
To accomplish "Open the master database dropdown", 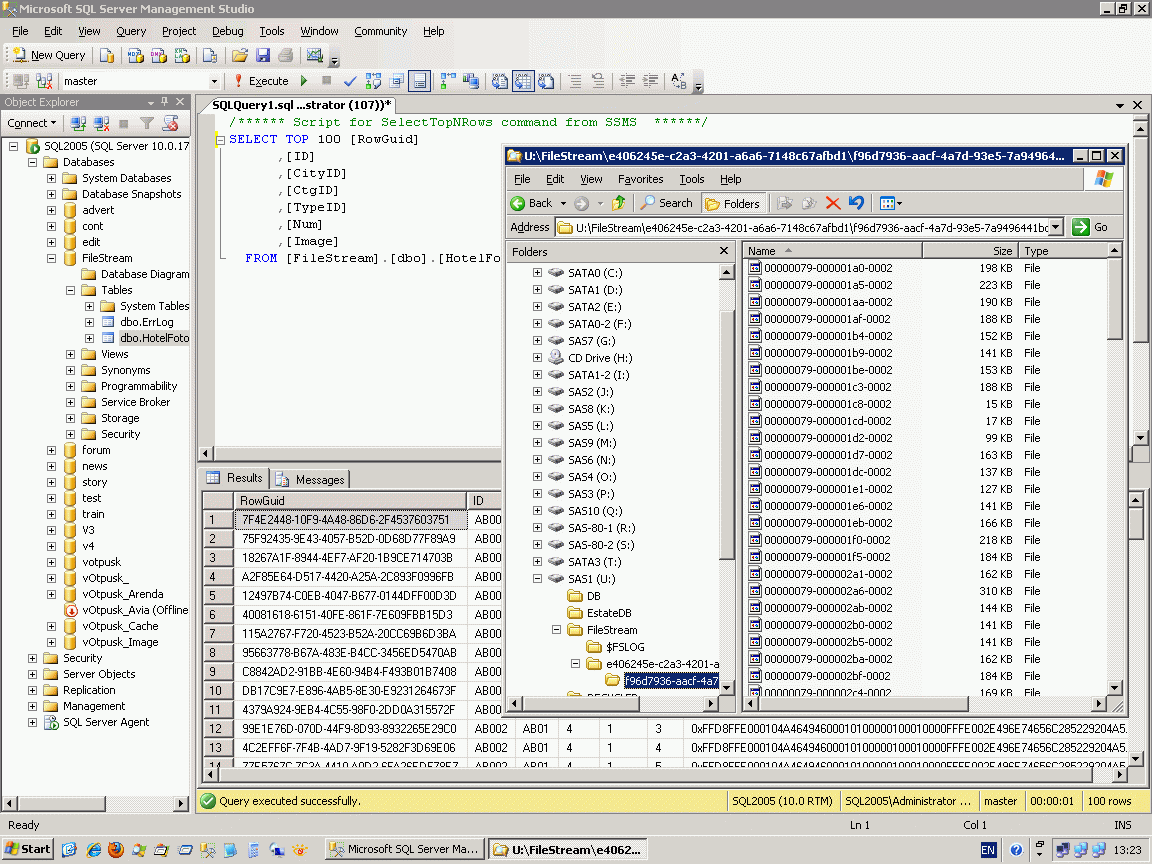I will click(x=214, y=81).
